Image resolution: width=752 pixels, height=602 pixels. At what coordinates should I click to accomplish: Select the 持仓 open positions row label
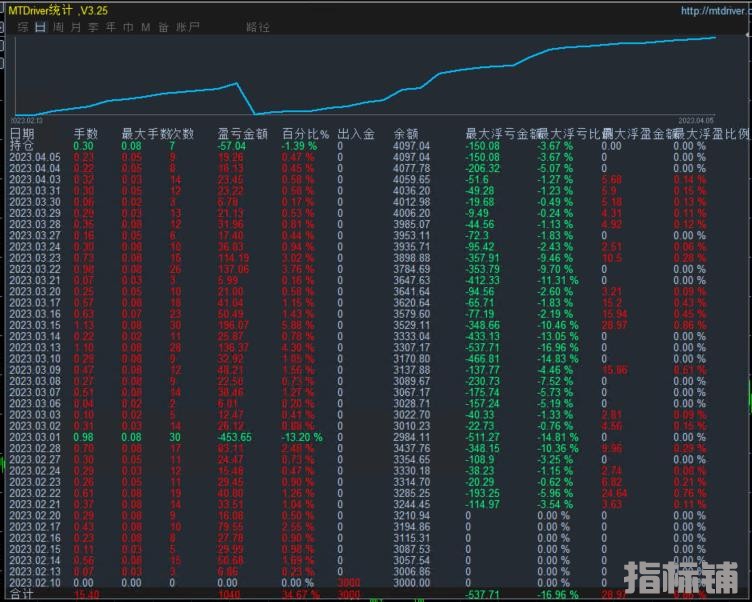coord(22,145)
